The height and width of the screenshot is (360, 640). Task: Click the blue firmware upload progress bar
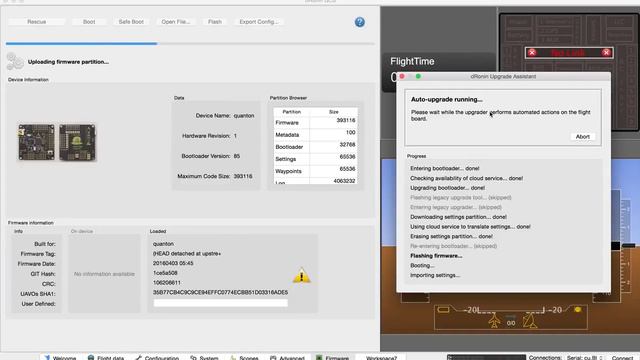pos(190,43)
